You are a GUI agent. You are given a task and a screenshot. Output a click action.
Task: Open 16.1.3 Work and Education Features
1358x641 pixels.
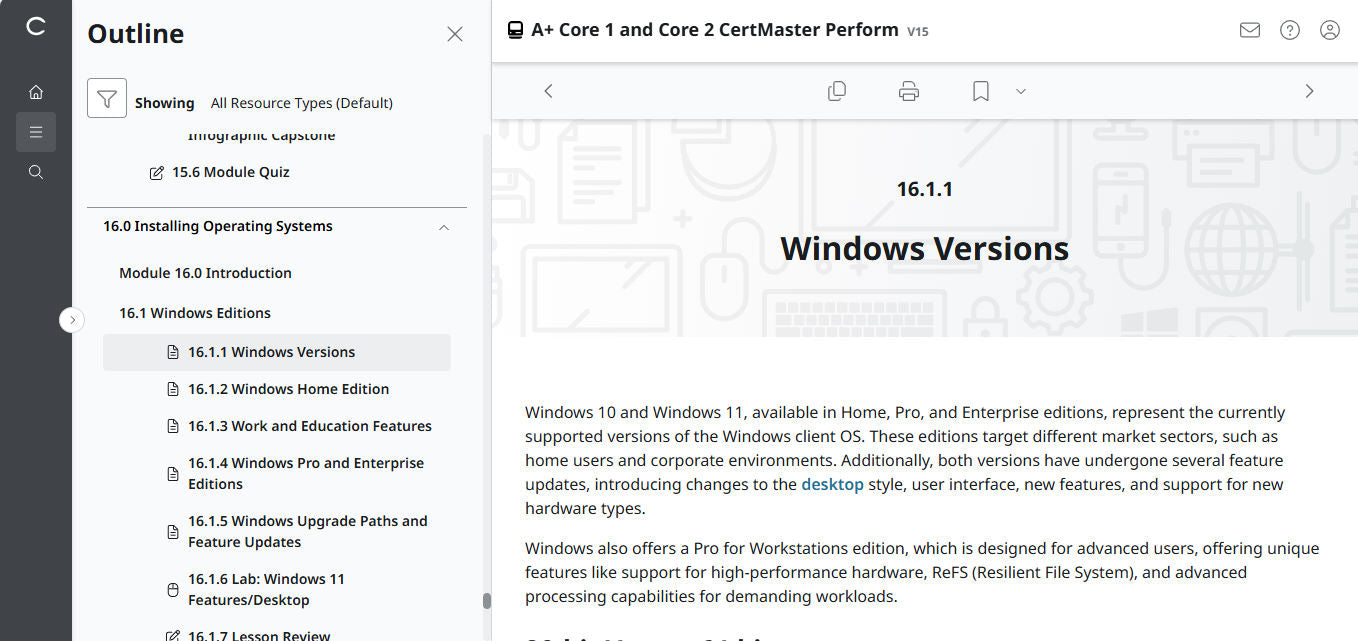coord(309,426)
